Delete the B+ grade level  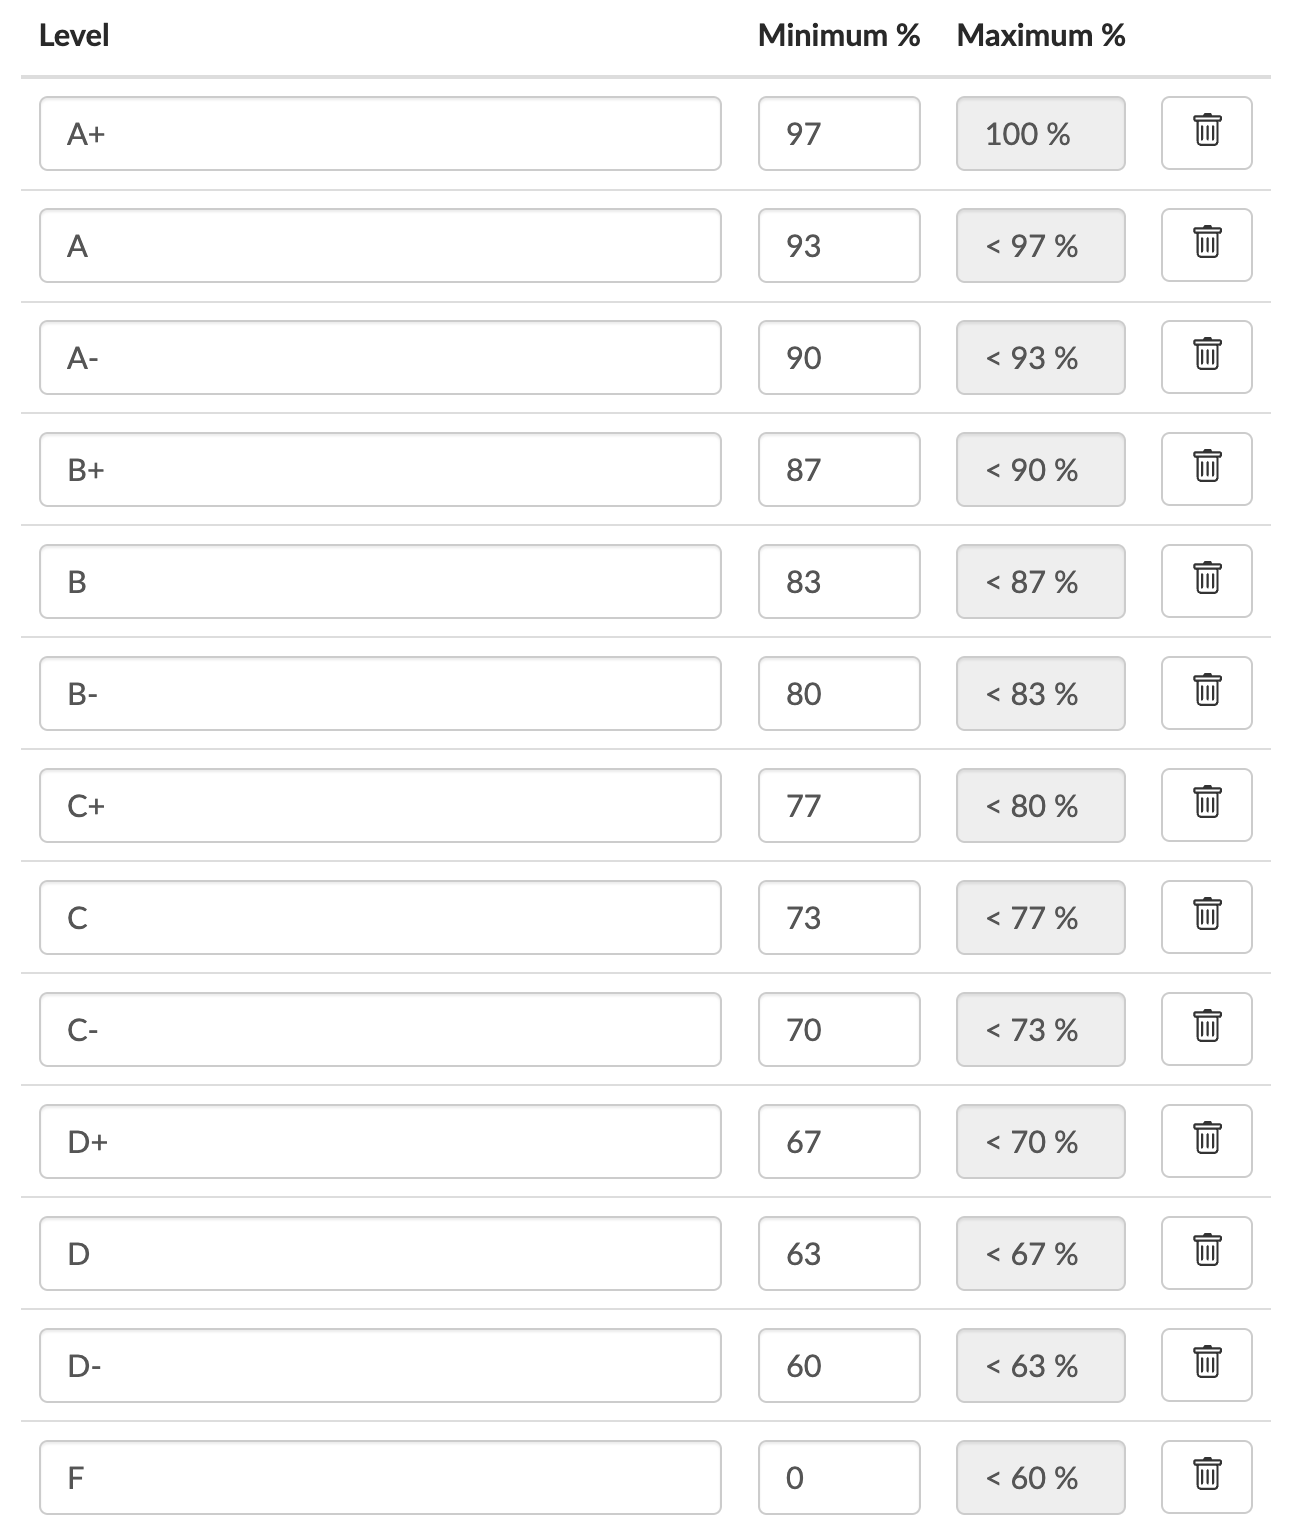[x=1206, y=469]
